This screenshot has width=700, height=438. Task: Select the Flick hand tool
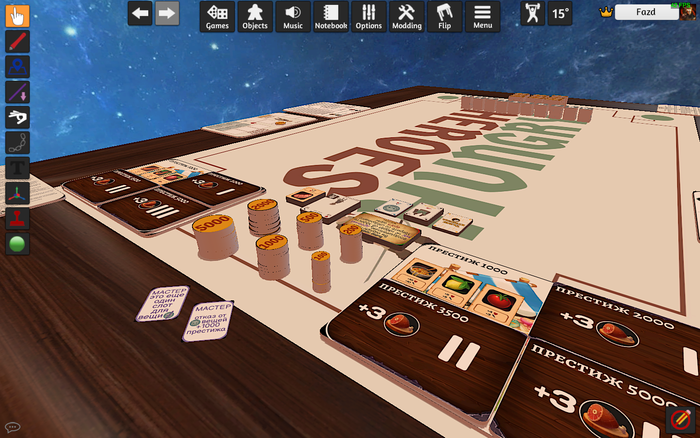(x=17, y=117)
